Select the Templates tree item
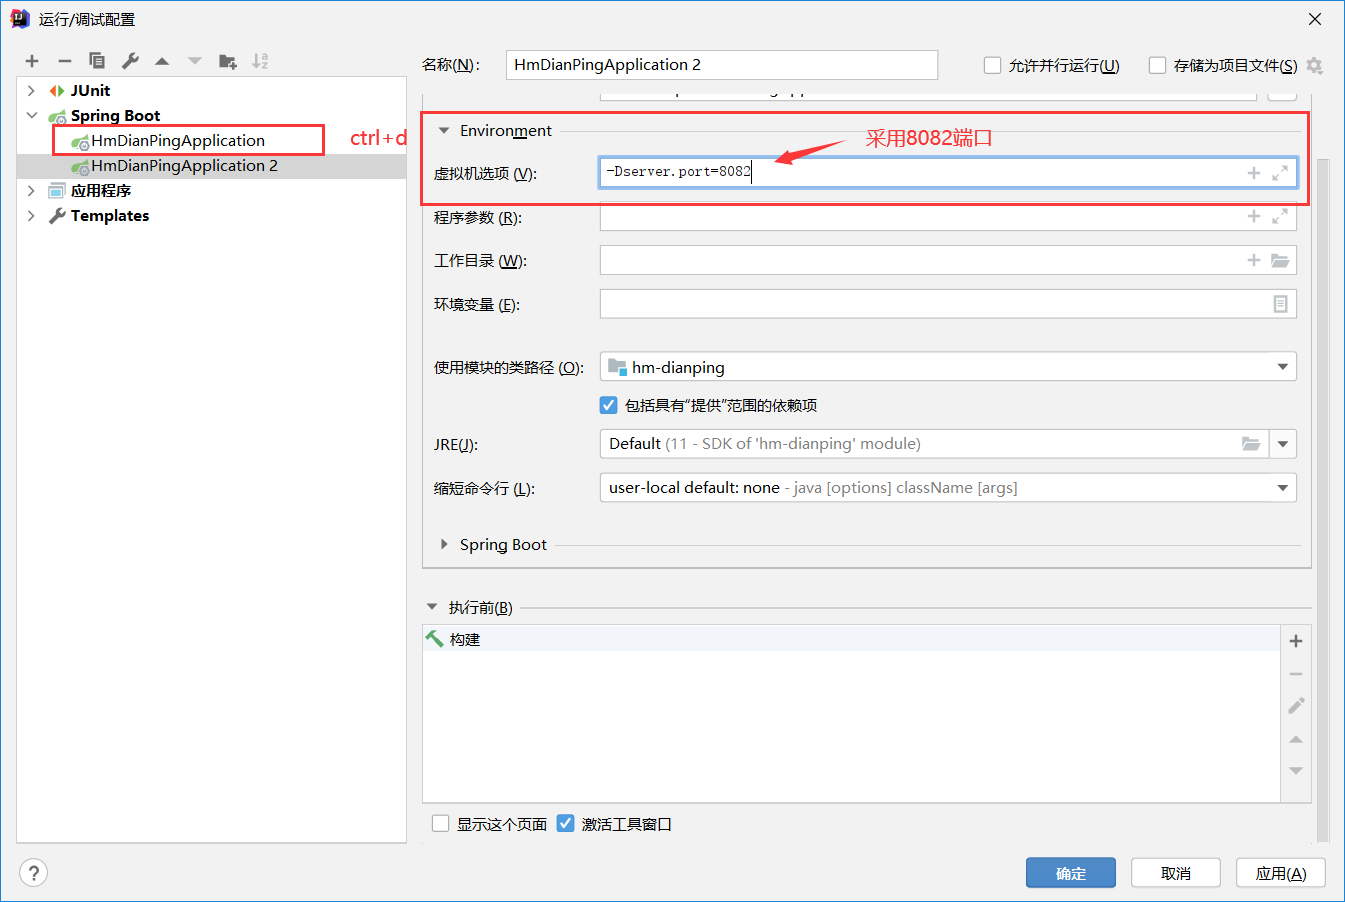Image resolution: width=1345 pixels, height=902 pixels. (109, 216)
